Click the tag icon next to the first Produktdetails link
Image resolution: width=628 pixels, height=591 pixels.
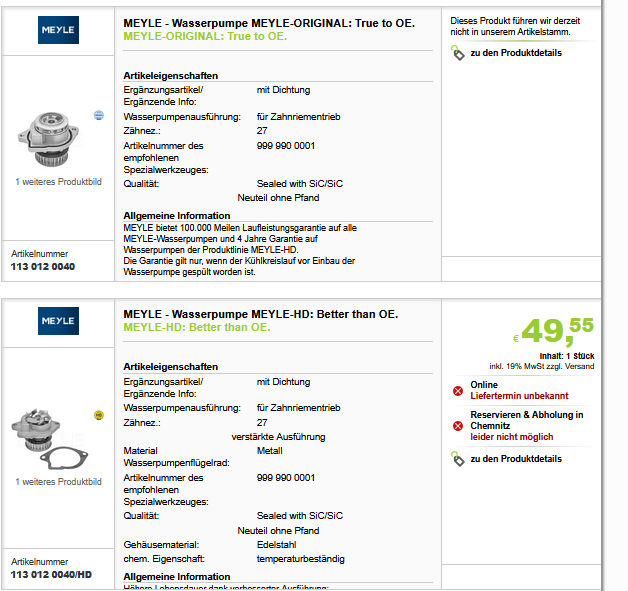click(458, 53)
